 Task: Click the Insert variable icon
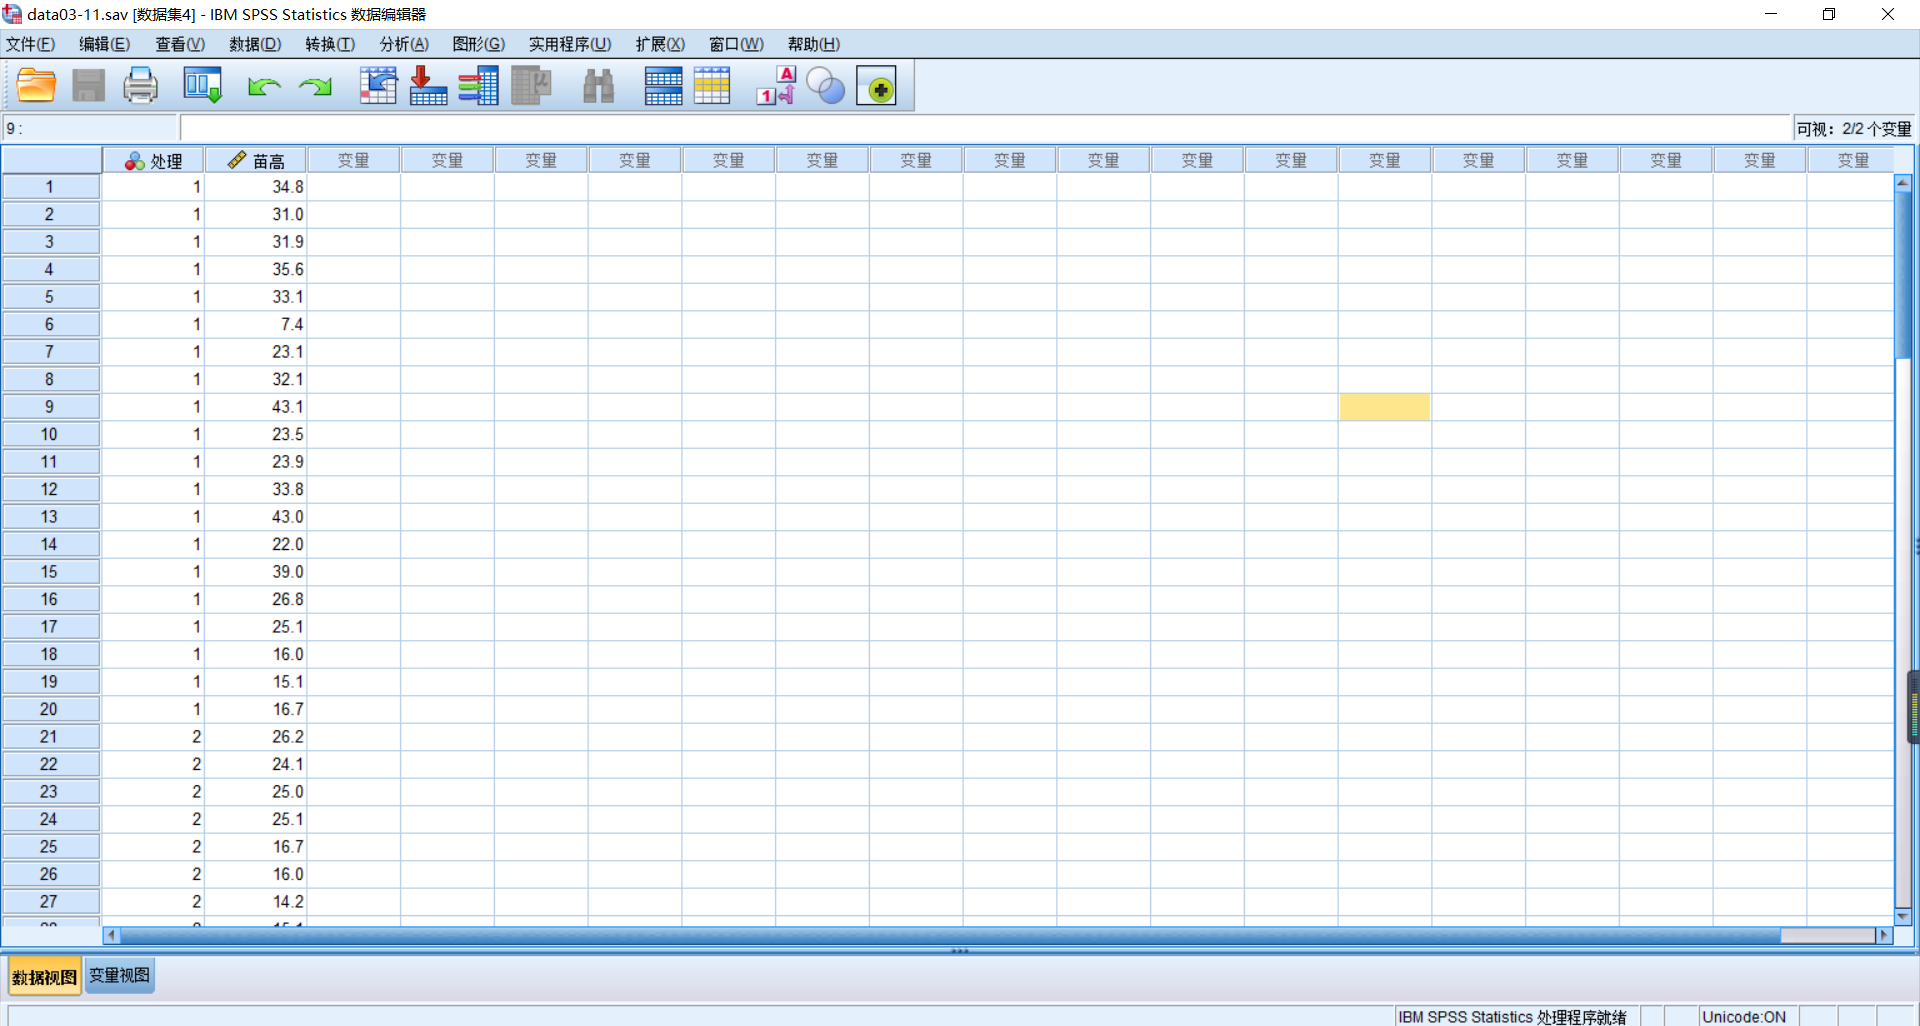(712, 86)
